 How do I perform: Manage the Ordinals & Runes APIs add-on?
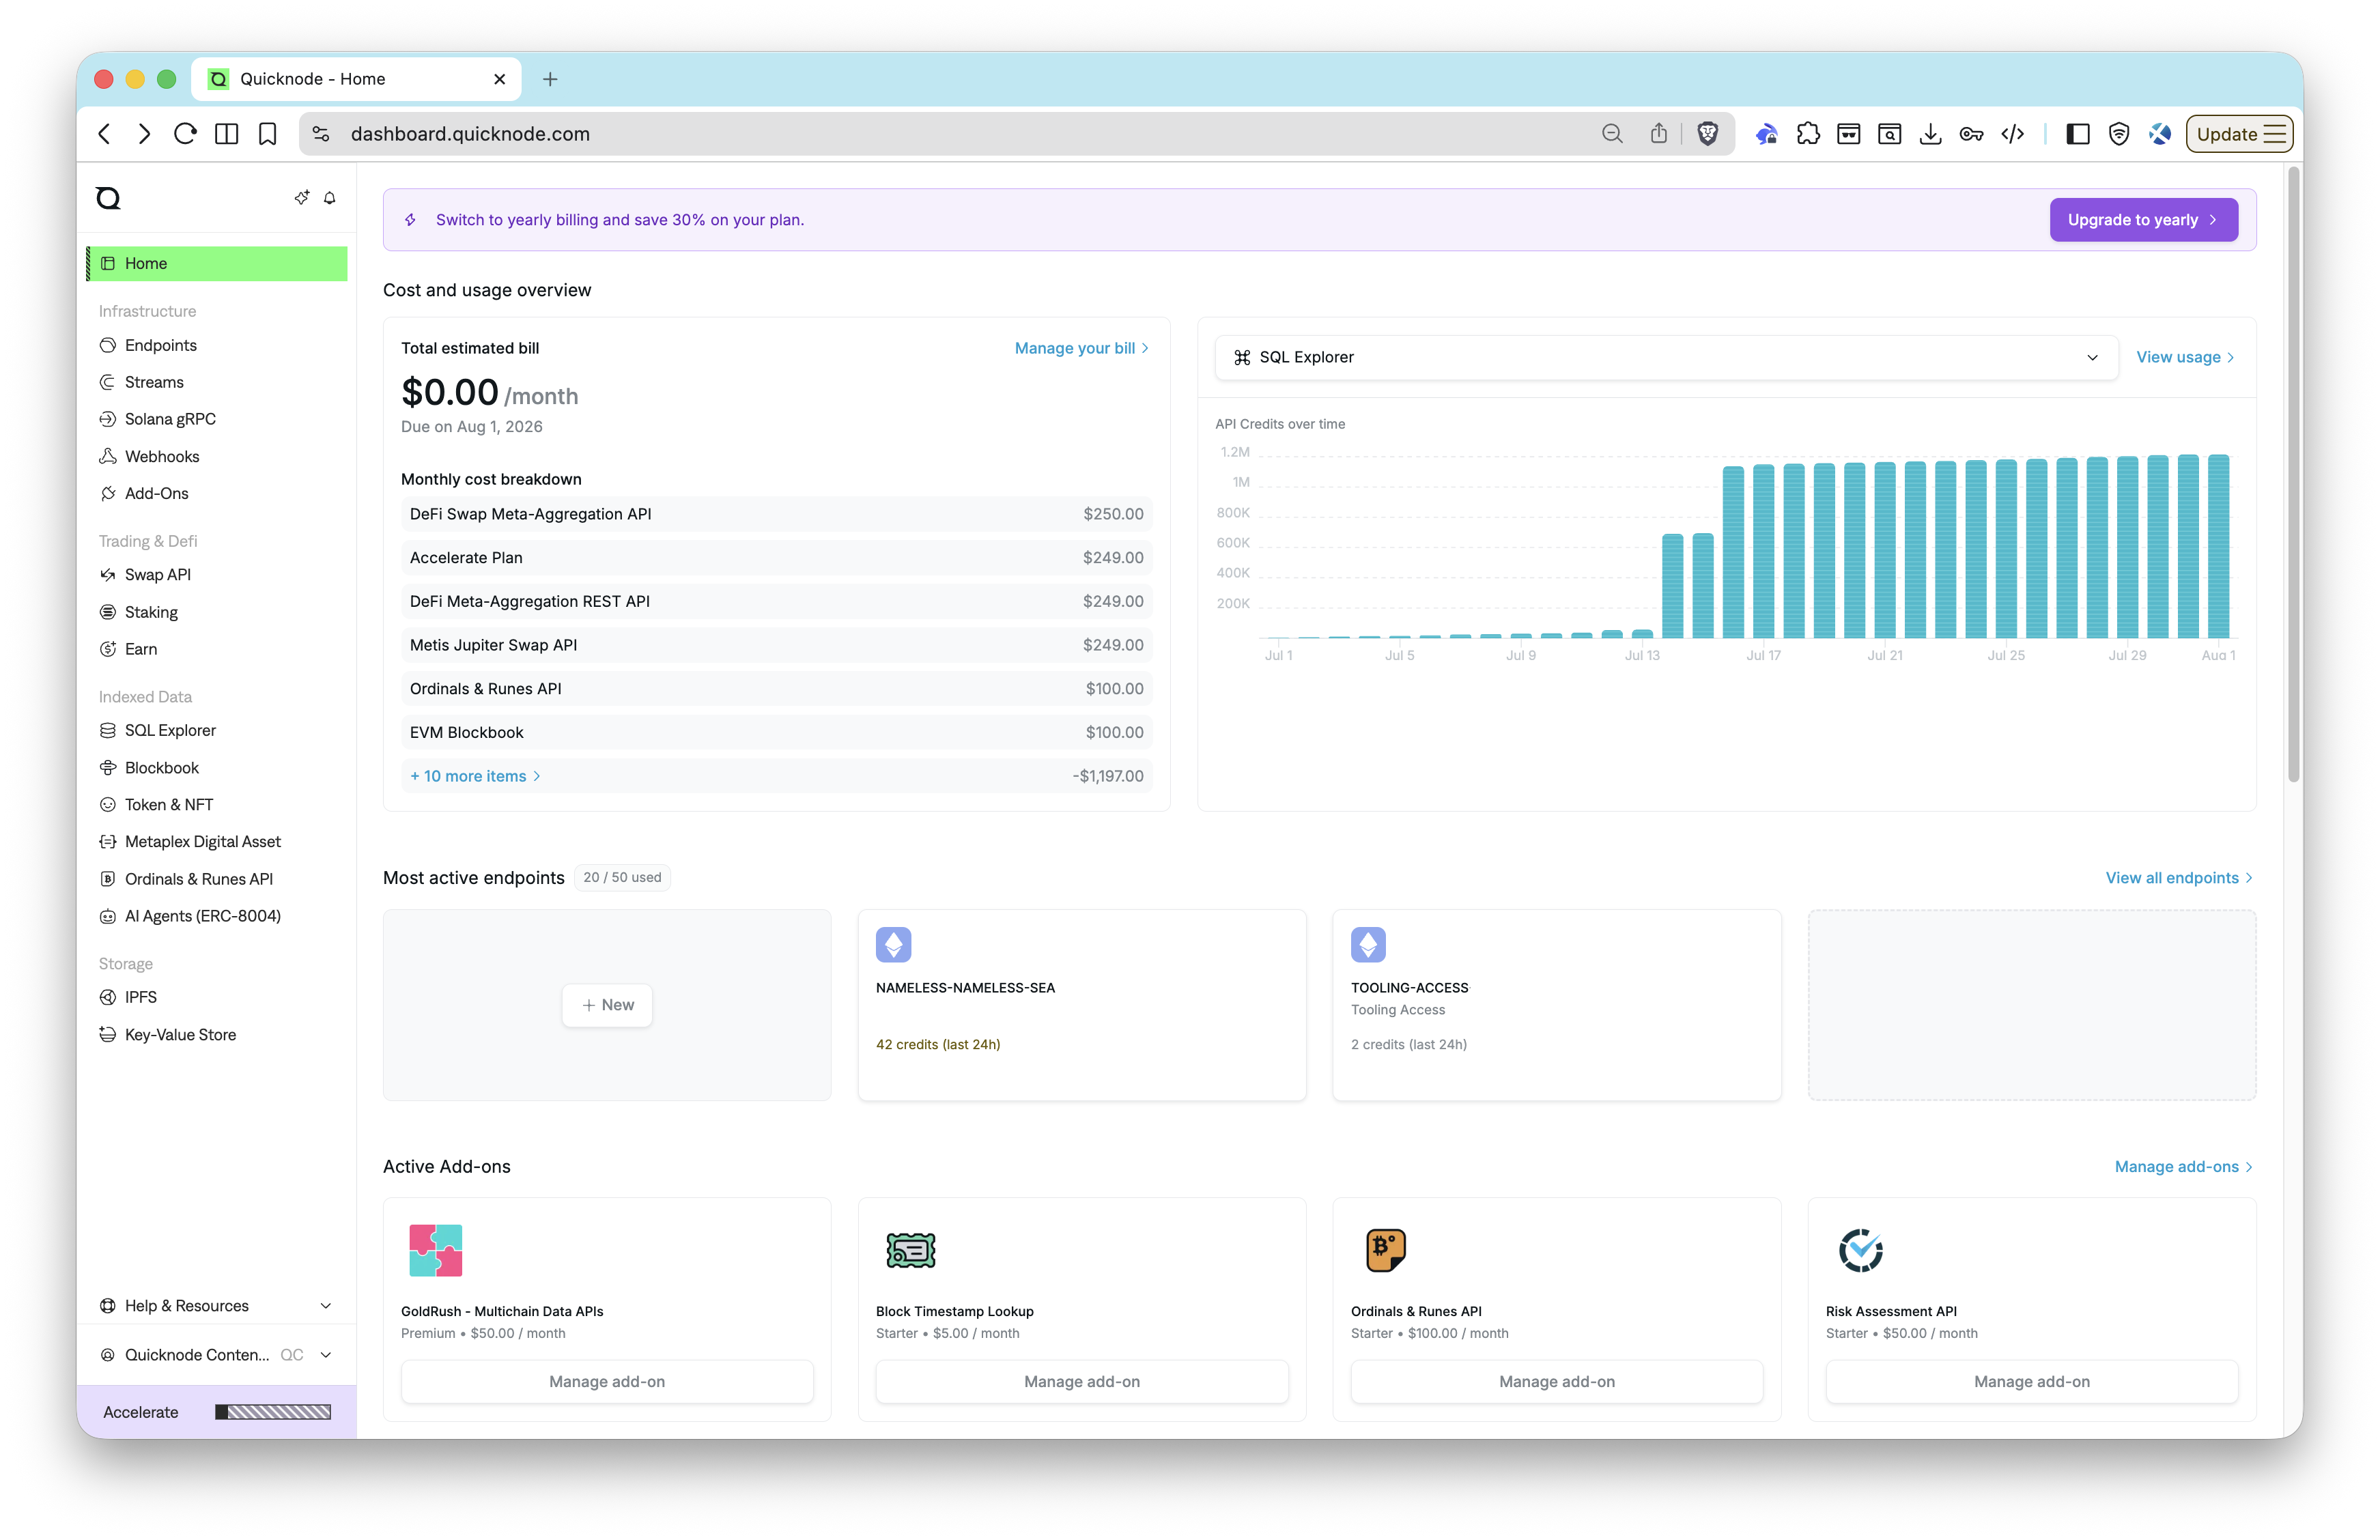[1557, 1381]
